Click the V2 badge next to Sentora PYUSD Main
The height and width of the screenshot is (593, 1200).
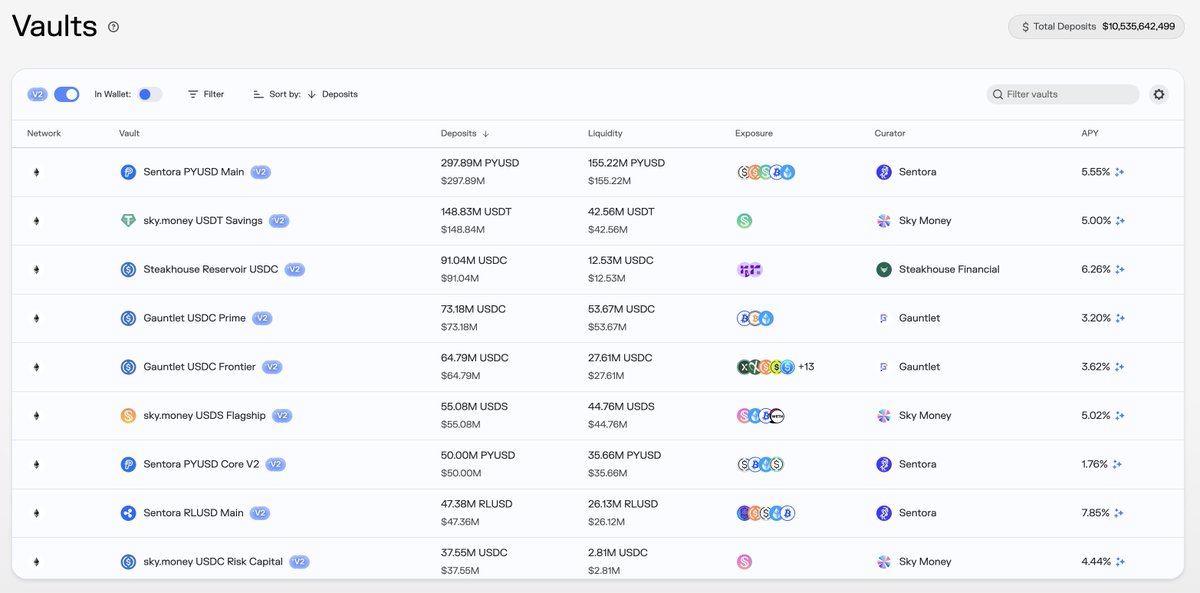coord(261,172)
